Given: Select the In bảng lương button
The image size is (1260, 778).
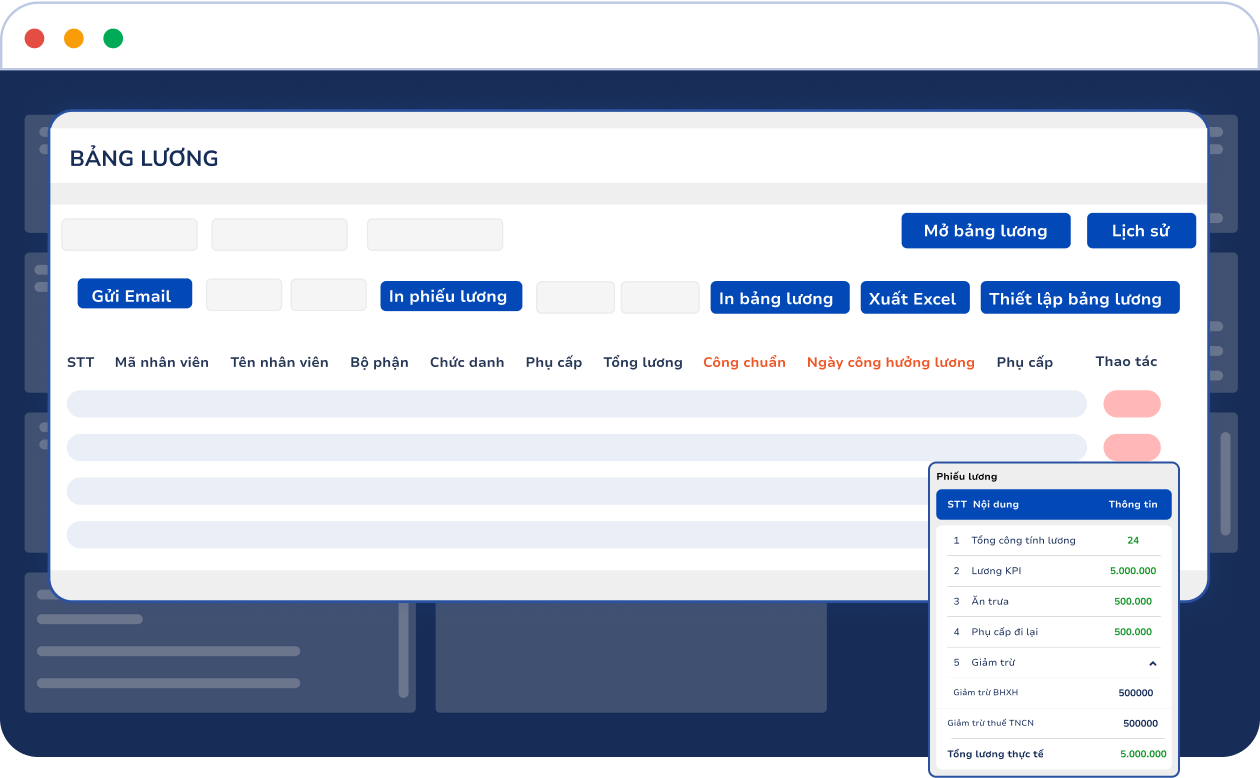Looking at the screenshot, I should [779, 298].
